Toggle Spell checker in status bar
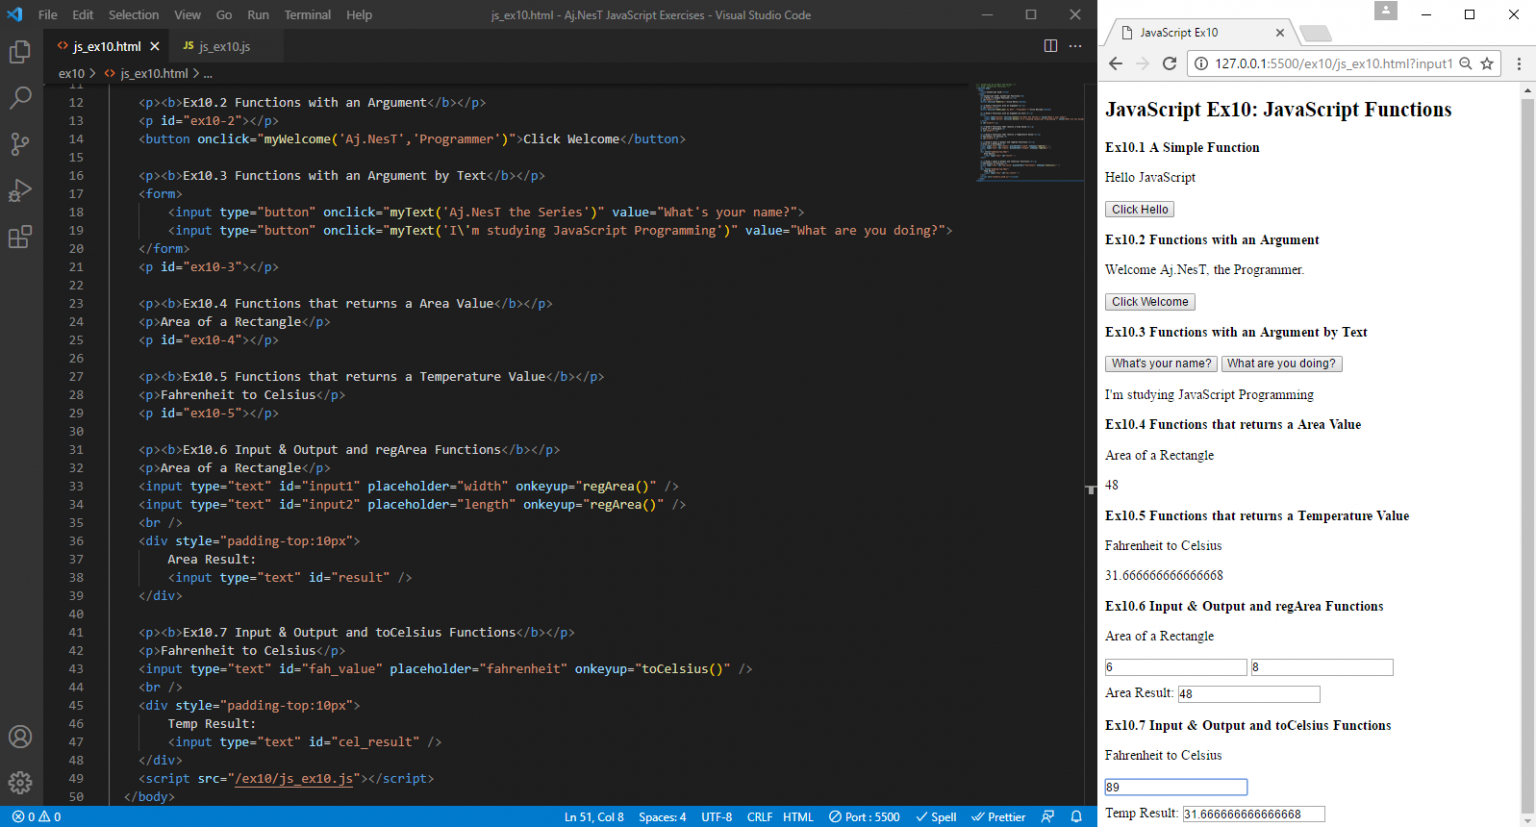The width and height of the screenshot is (1536, 827). coord(936,817)
